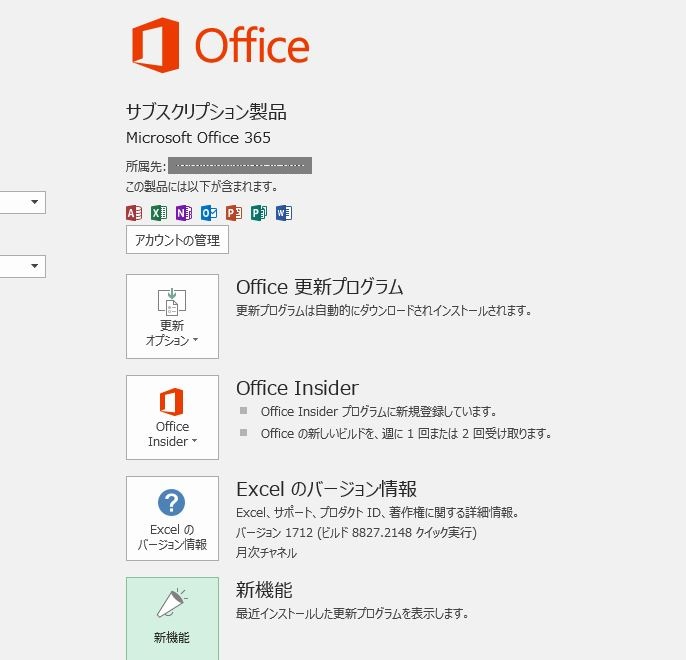Open the 更新オプション update options menu
The image size is (686, 660).
172,316
